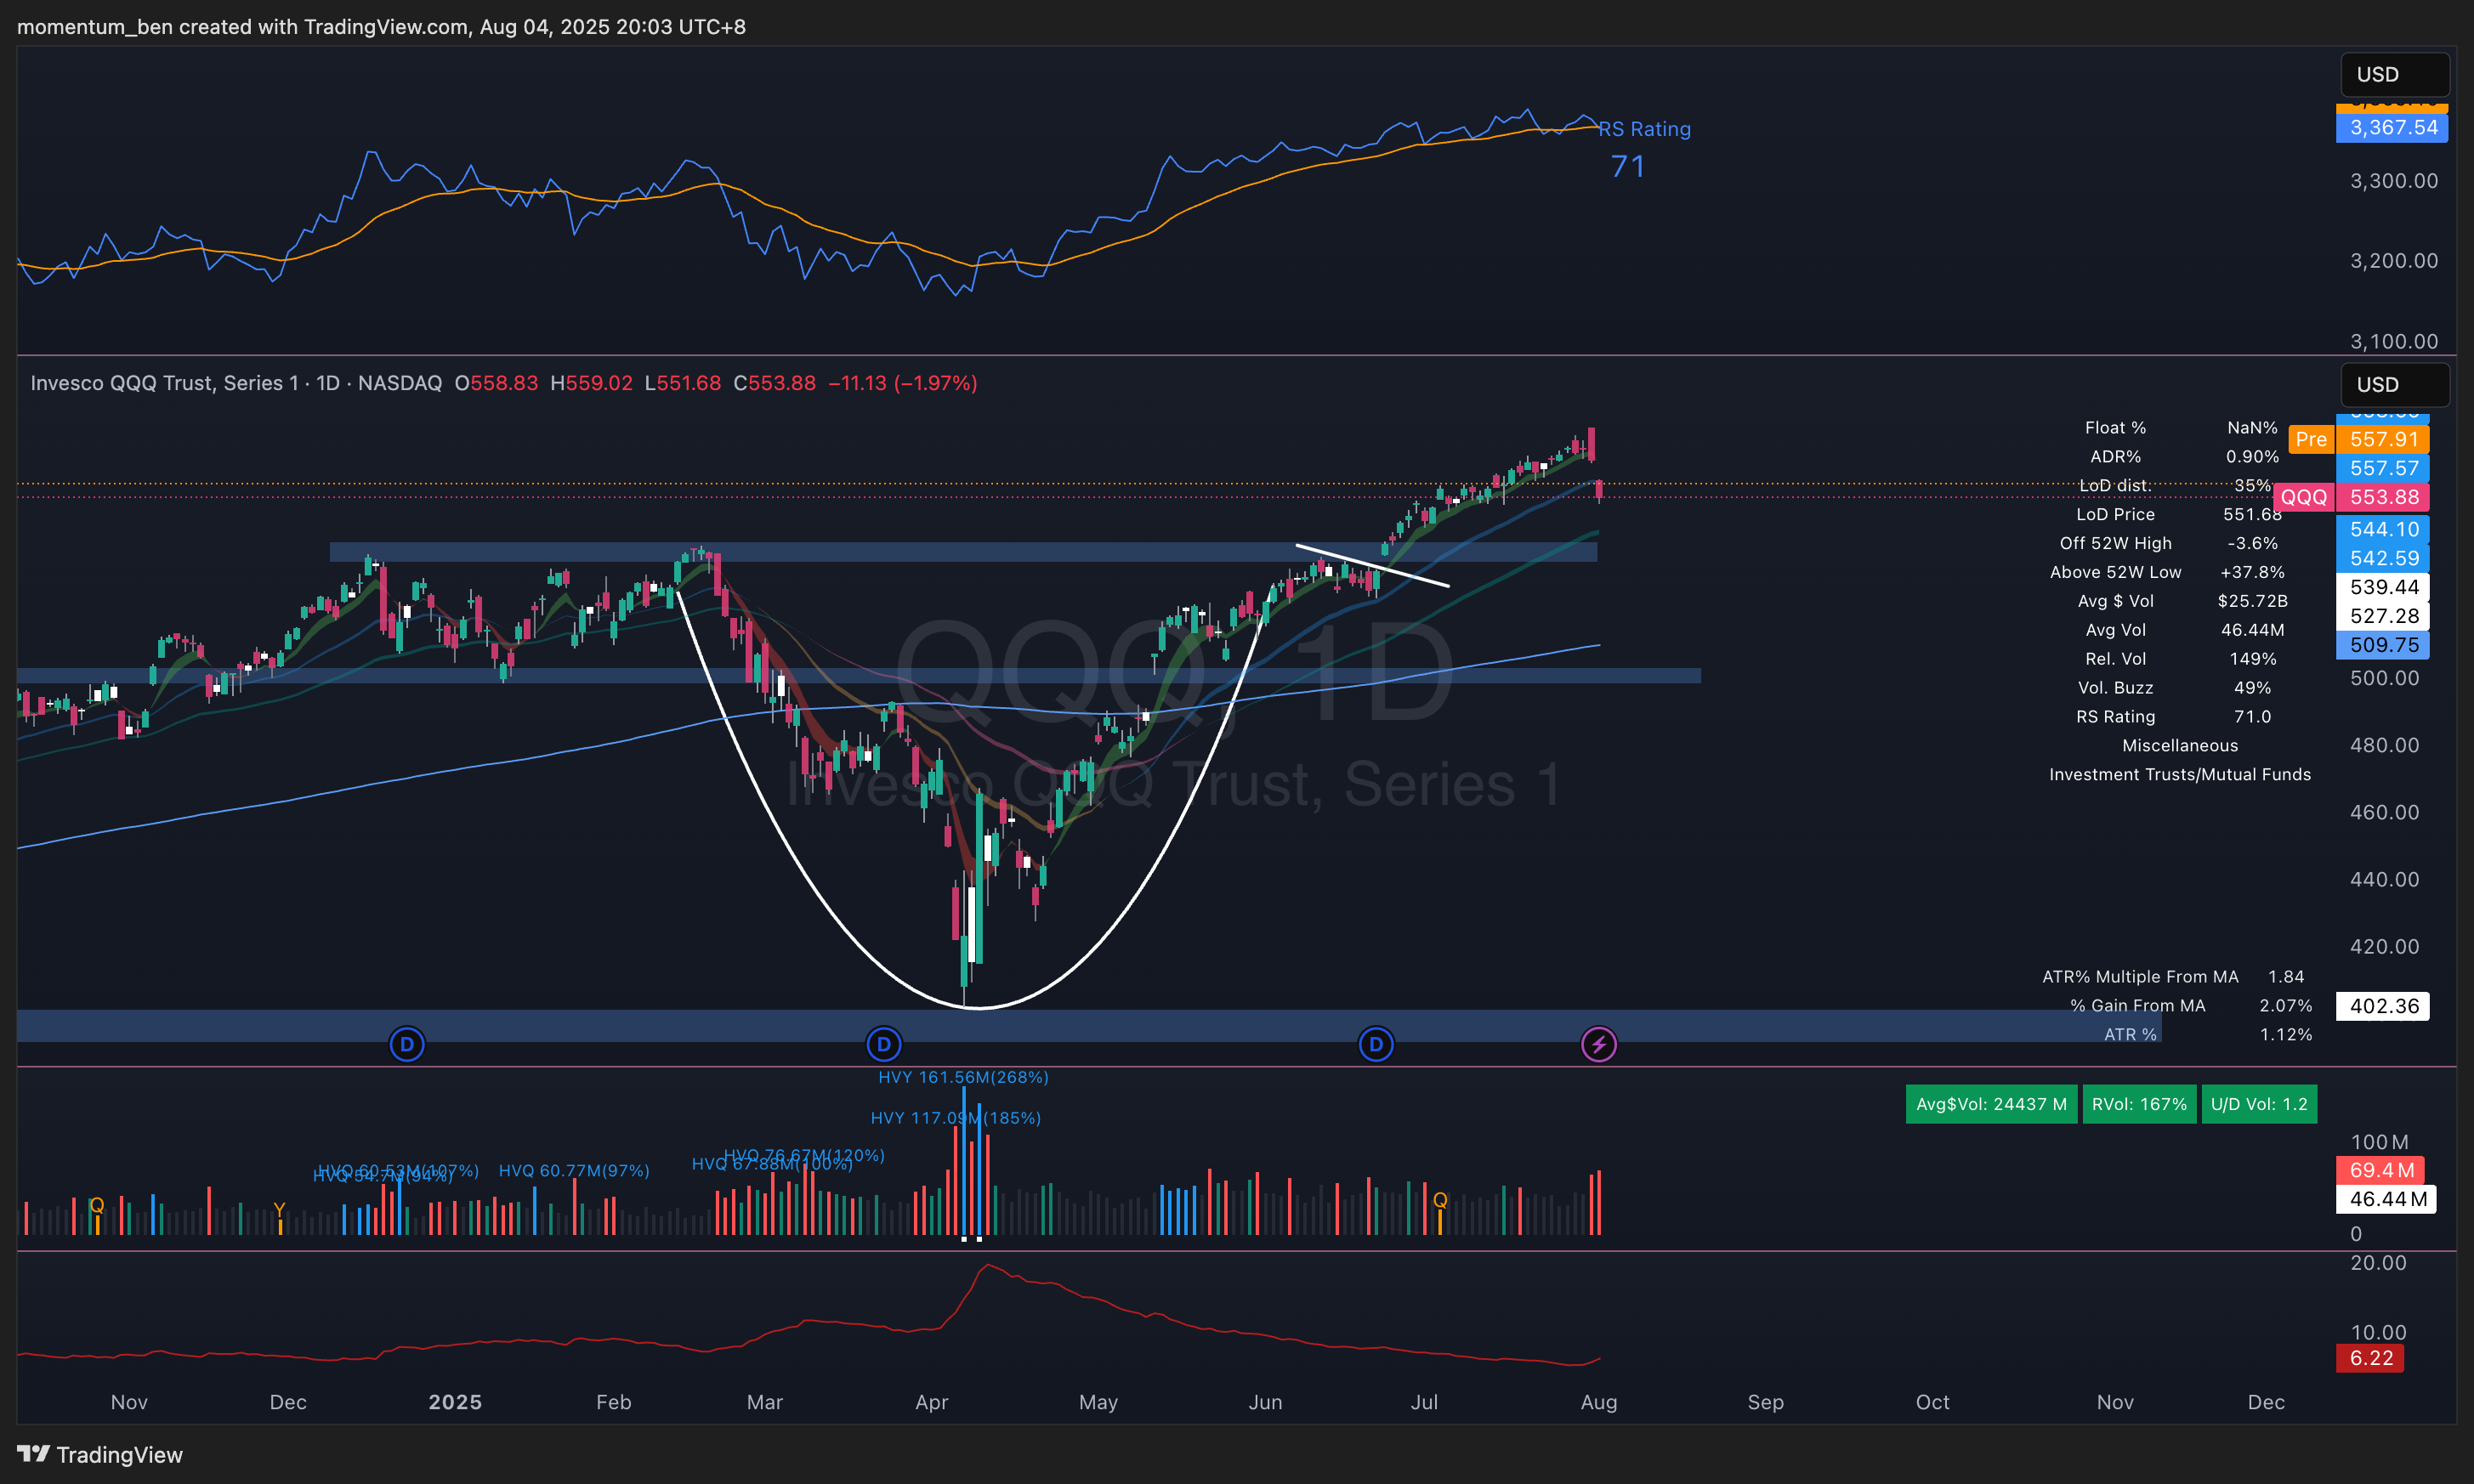Screen dimensions: 2474x1484
Task: Click the purple lightning bolt event marker
Action: coord(1598,1045)
